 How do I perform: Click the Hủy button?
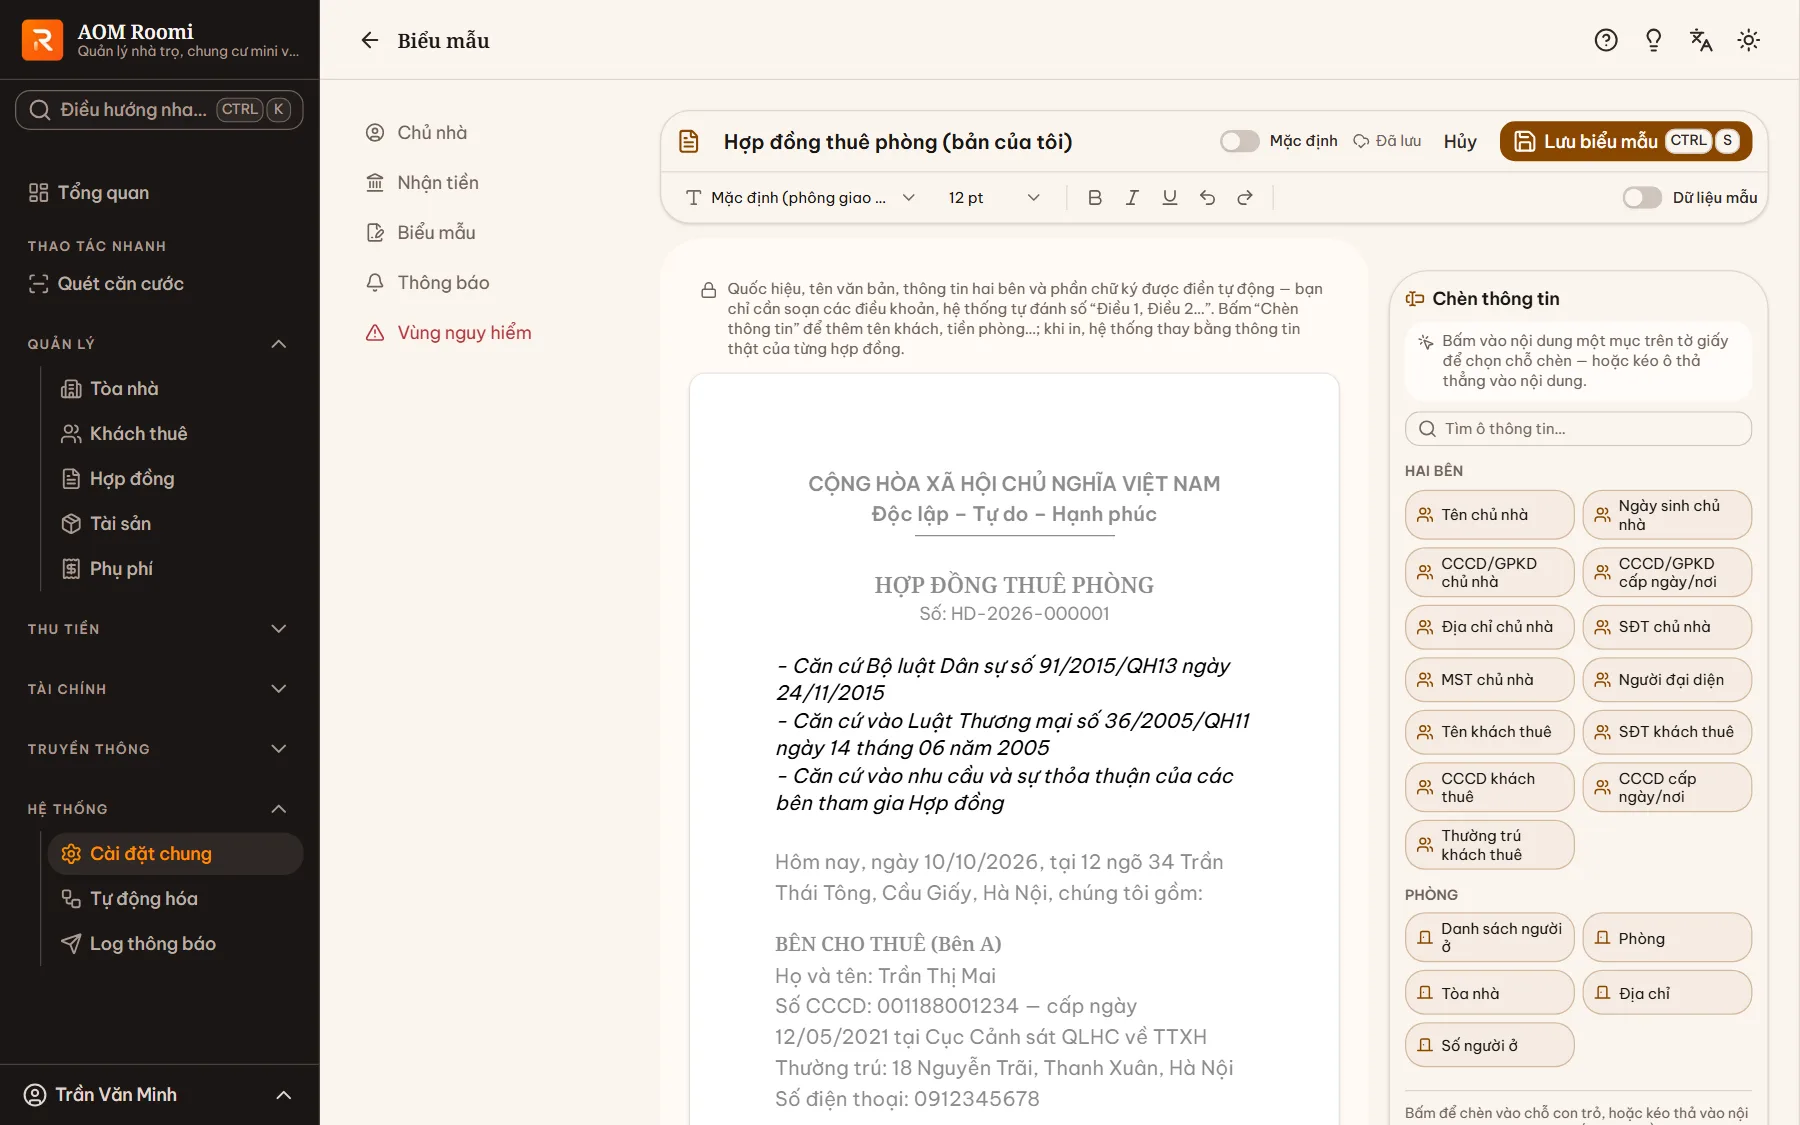pyautogui.click(x=1460, y=141)
